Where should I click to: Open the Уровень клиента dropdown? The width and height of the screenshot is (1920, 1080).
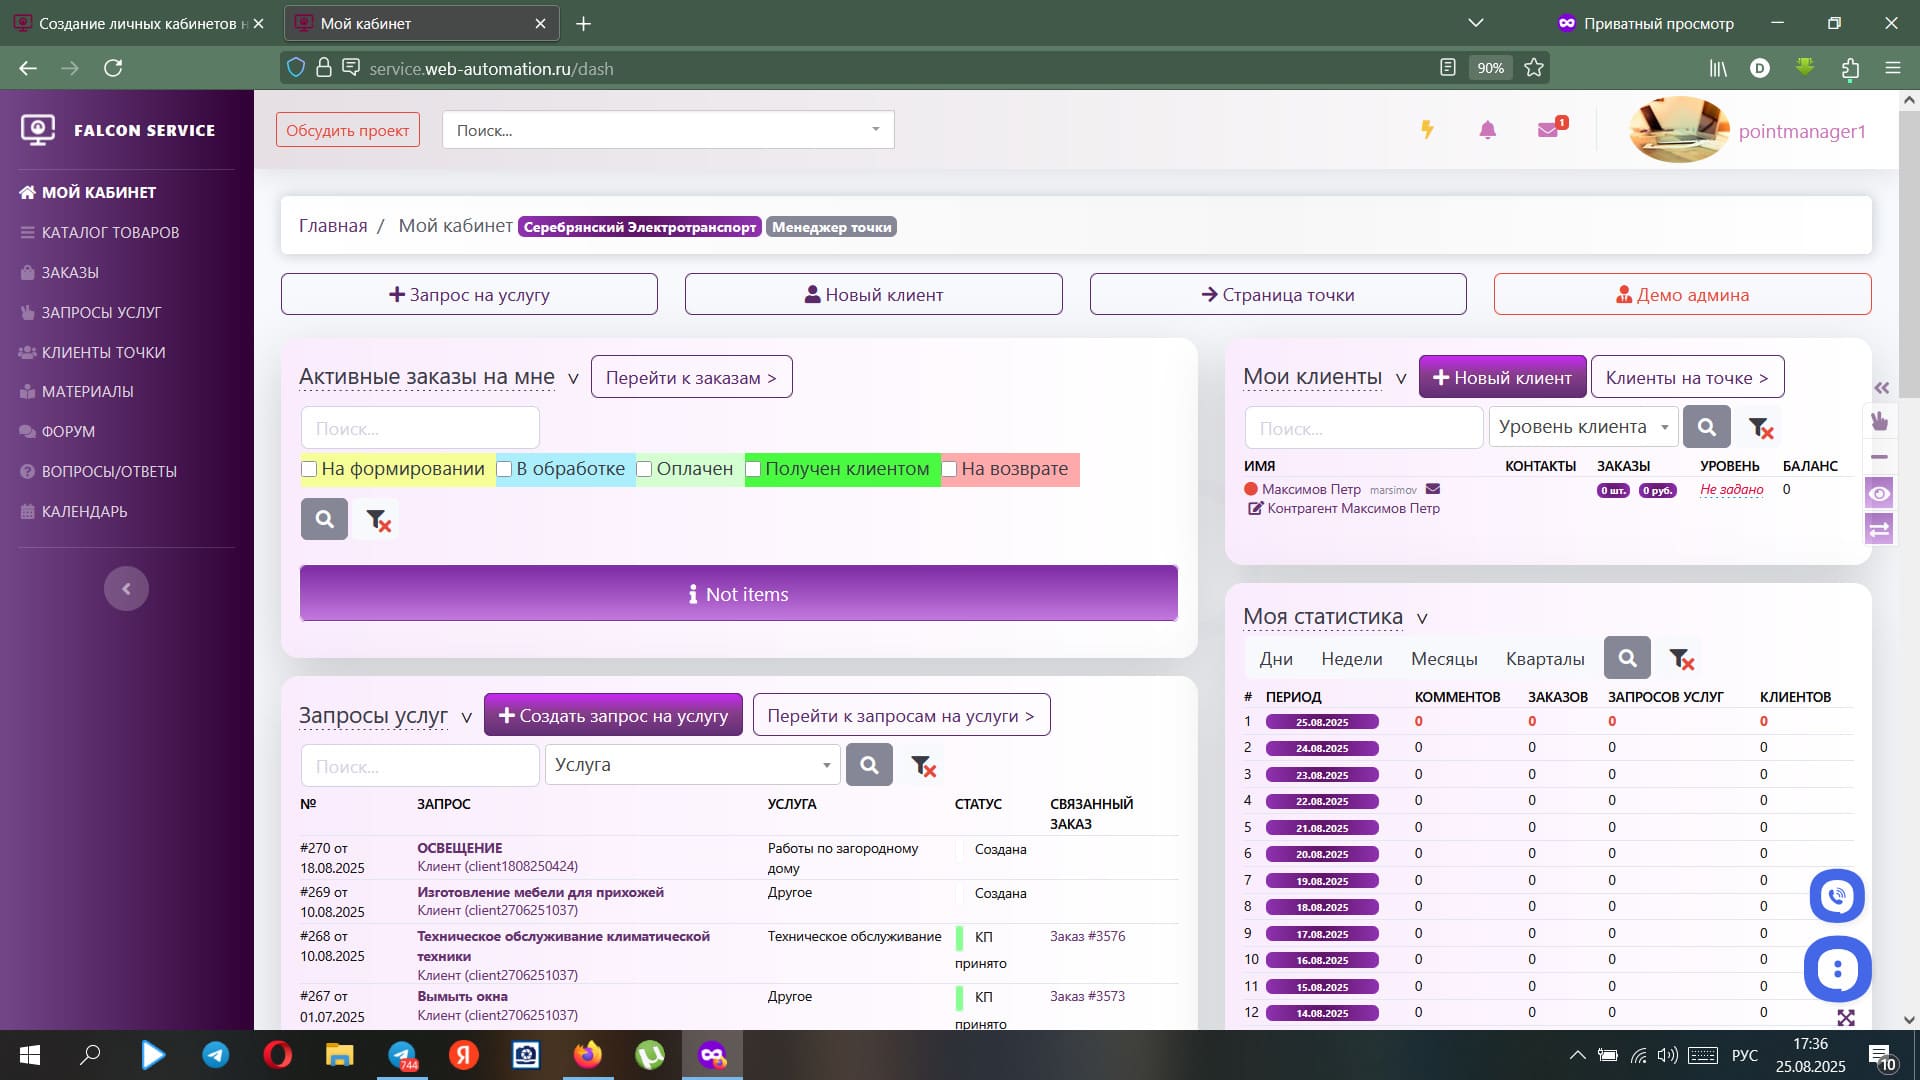pyautogui.click(x=1582, y=427)
